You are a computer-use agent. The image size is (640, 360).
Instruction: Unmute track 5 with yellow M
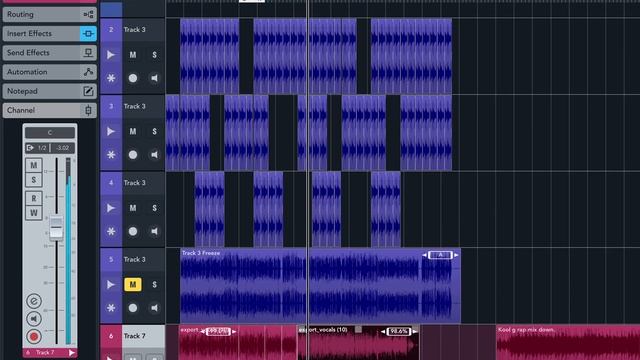(x=133, y=284)
